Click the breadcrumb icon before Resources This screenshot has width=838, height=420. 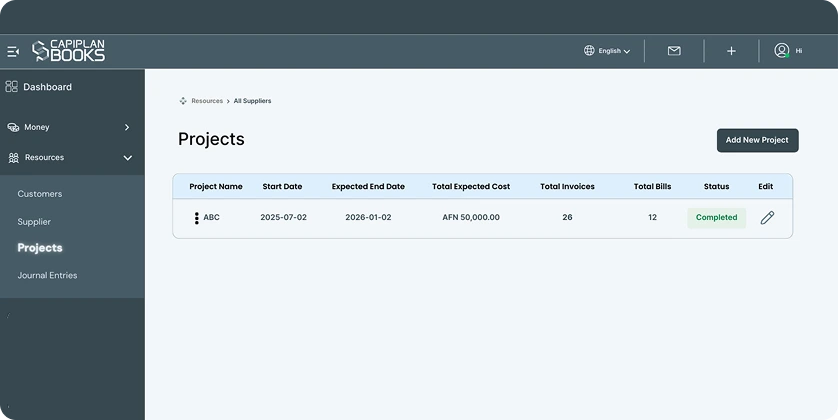click(x=183, y=100)
